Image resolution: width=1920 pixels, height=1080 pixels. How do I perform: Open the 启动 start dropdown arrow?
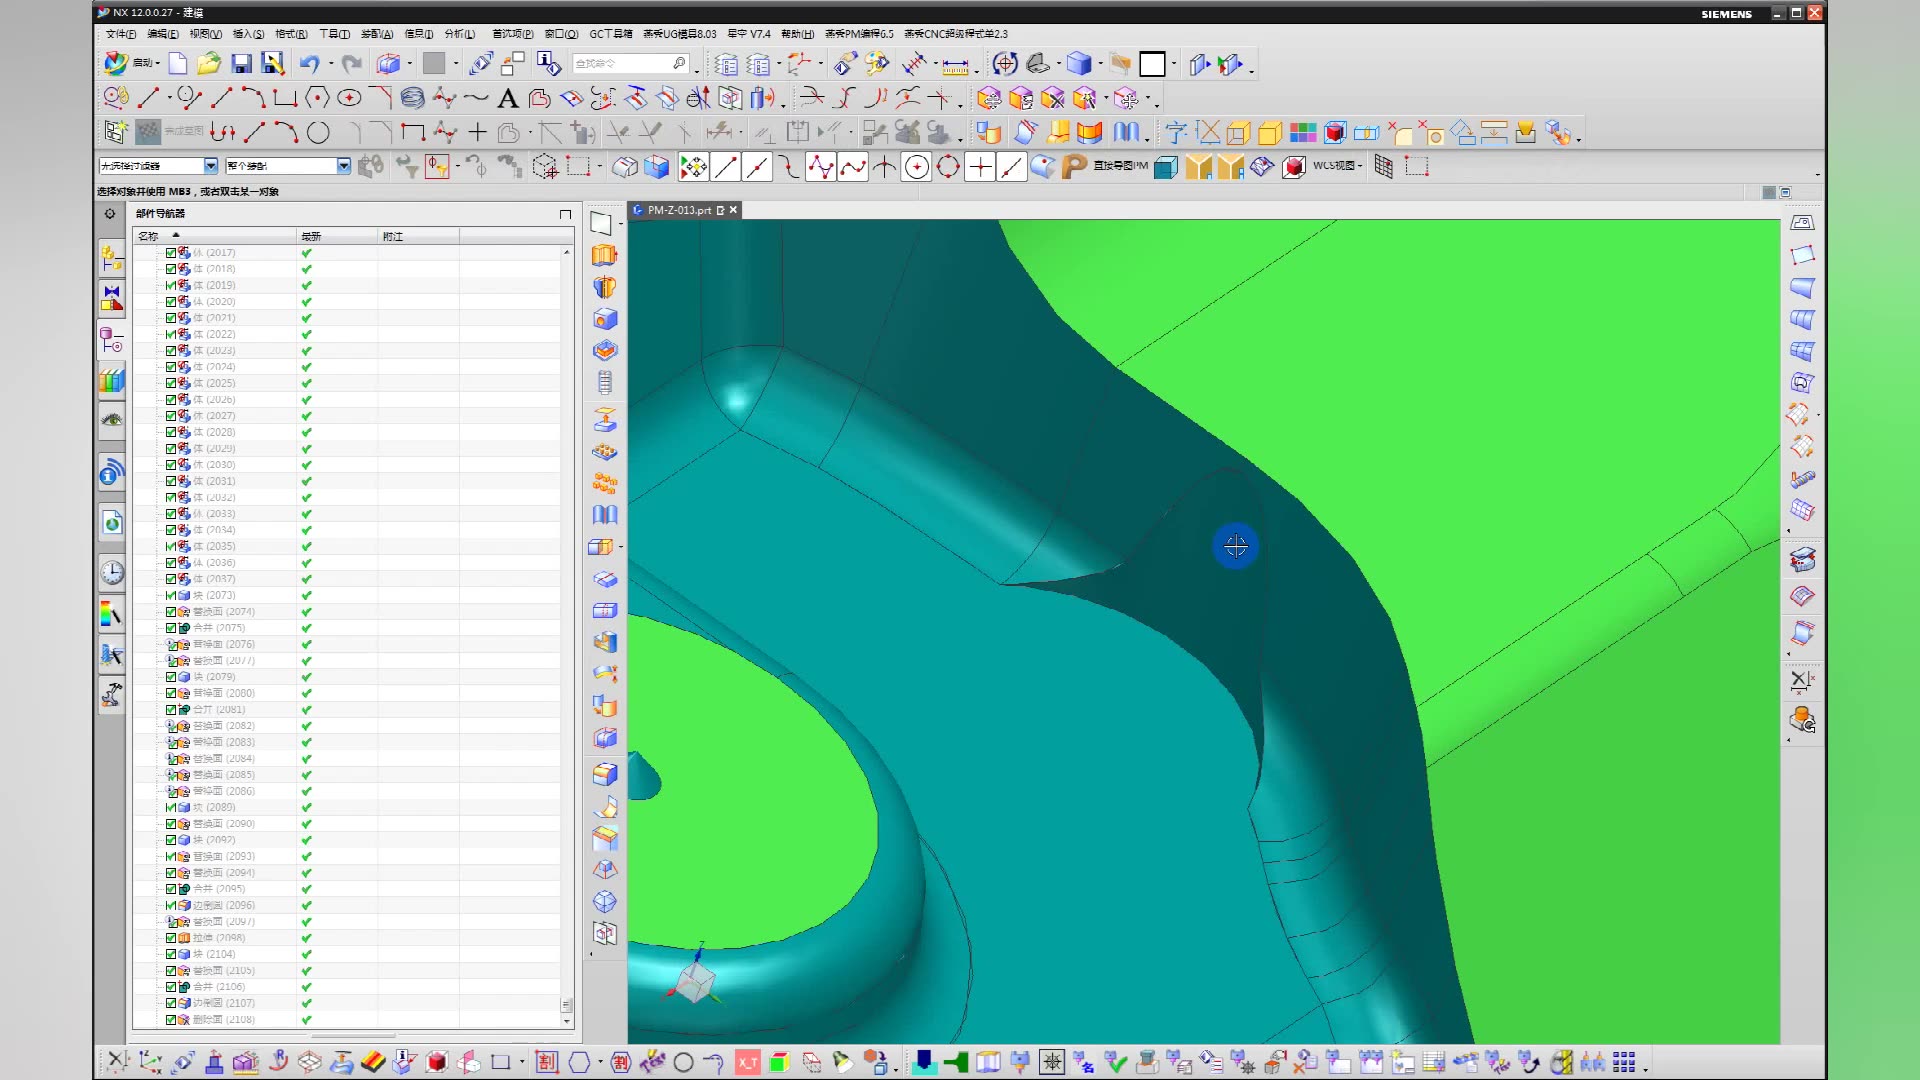[158, 64]
